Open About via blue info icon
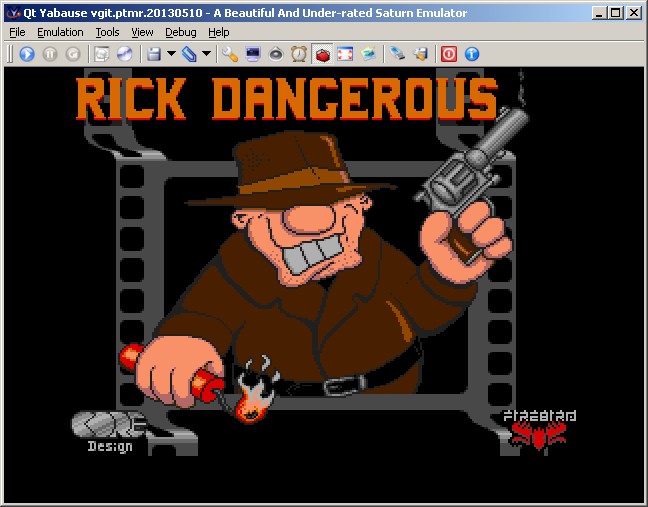 [x=472, y=54]
